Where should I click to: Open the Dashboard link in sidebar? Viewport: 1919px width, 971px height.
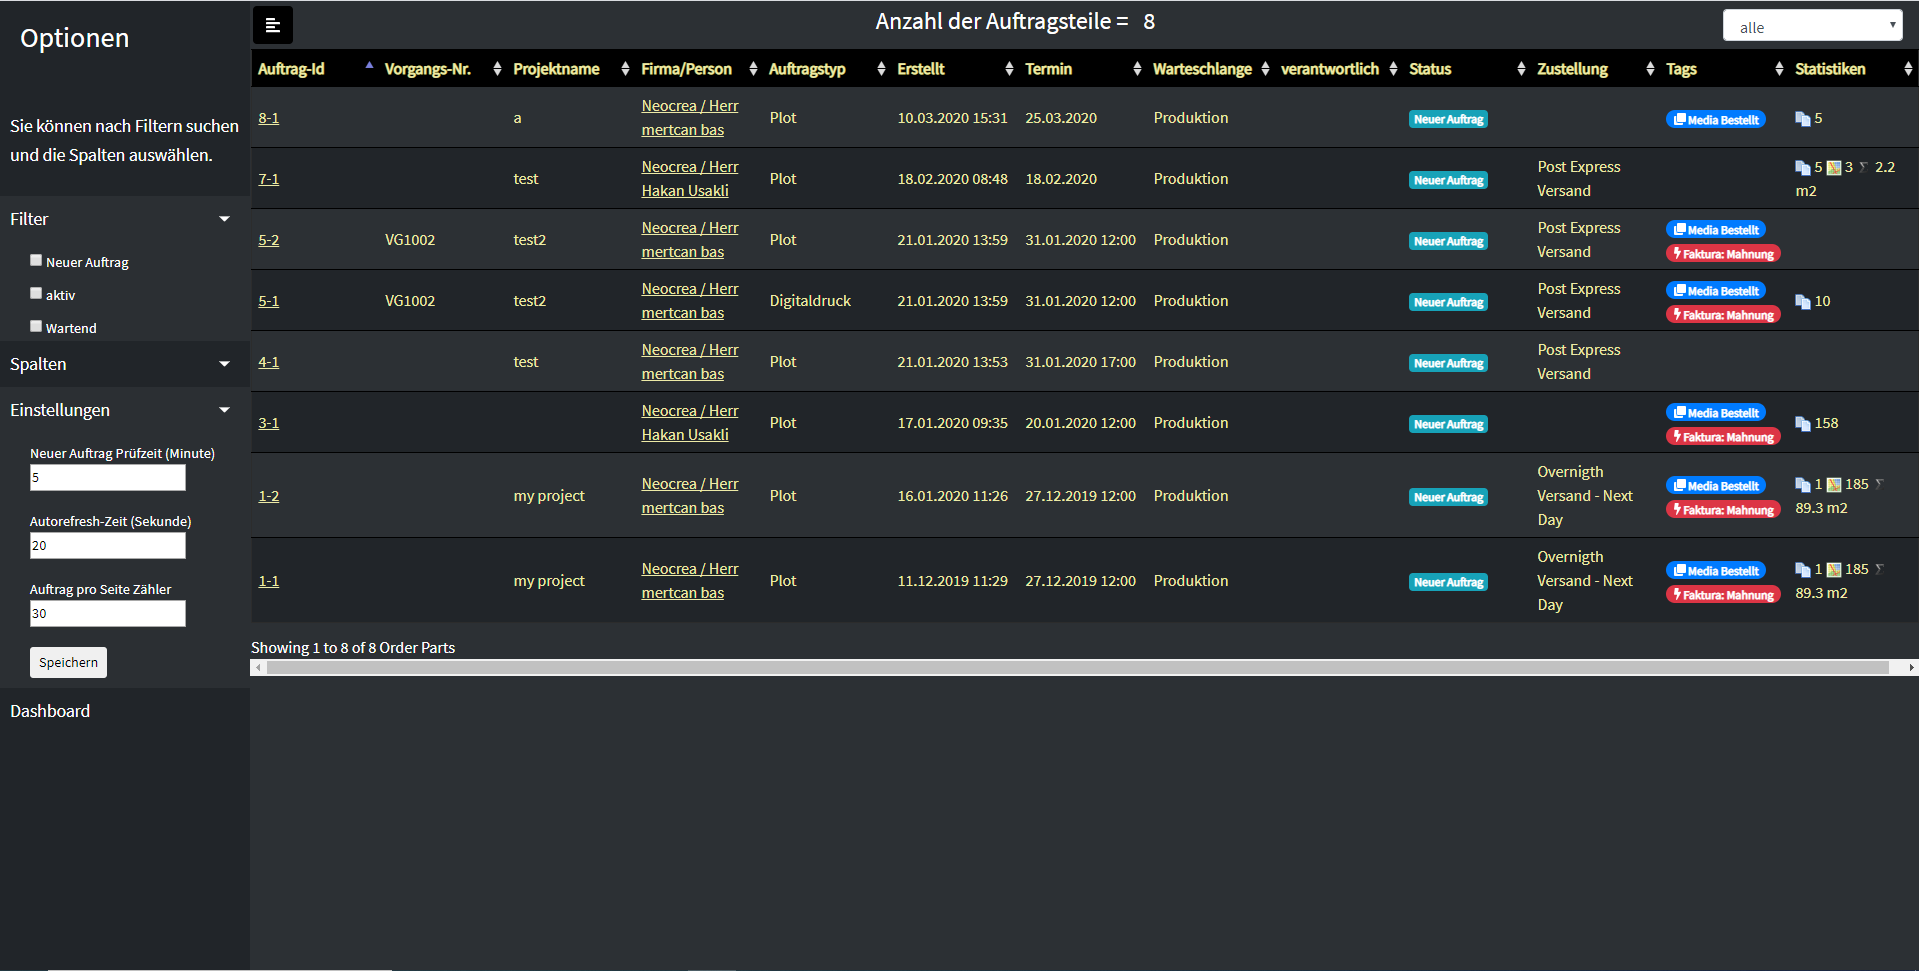tap(50, 711)
